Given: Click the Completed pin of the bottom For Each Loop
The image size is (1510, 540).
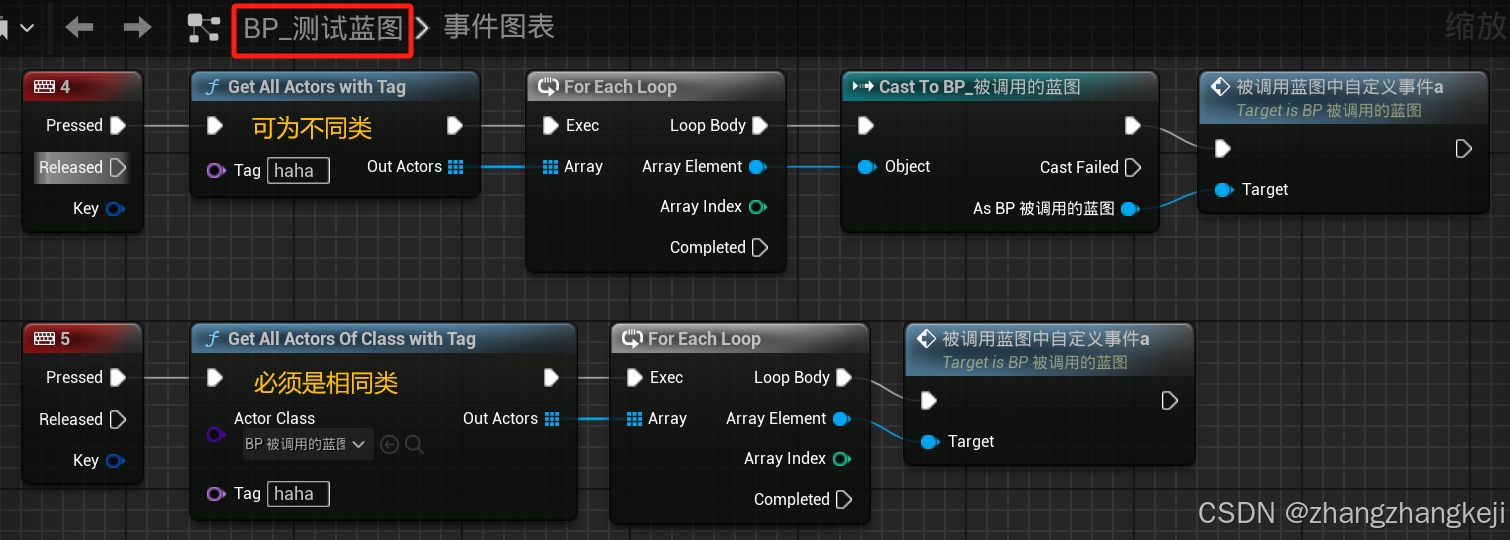Looking at the screenshot, I should click(844, 499).
